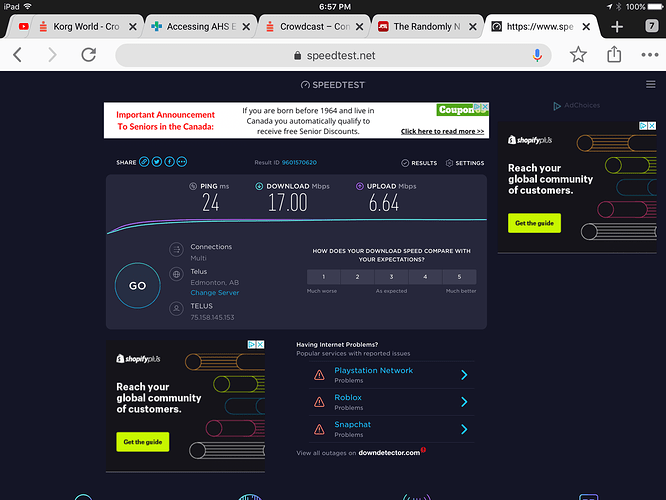Share result on Twitter
Screen dimensions: 666x500
[157, 162]
